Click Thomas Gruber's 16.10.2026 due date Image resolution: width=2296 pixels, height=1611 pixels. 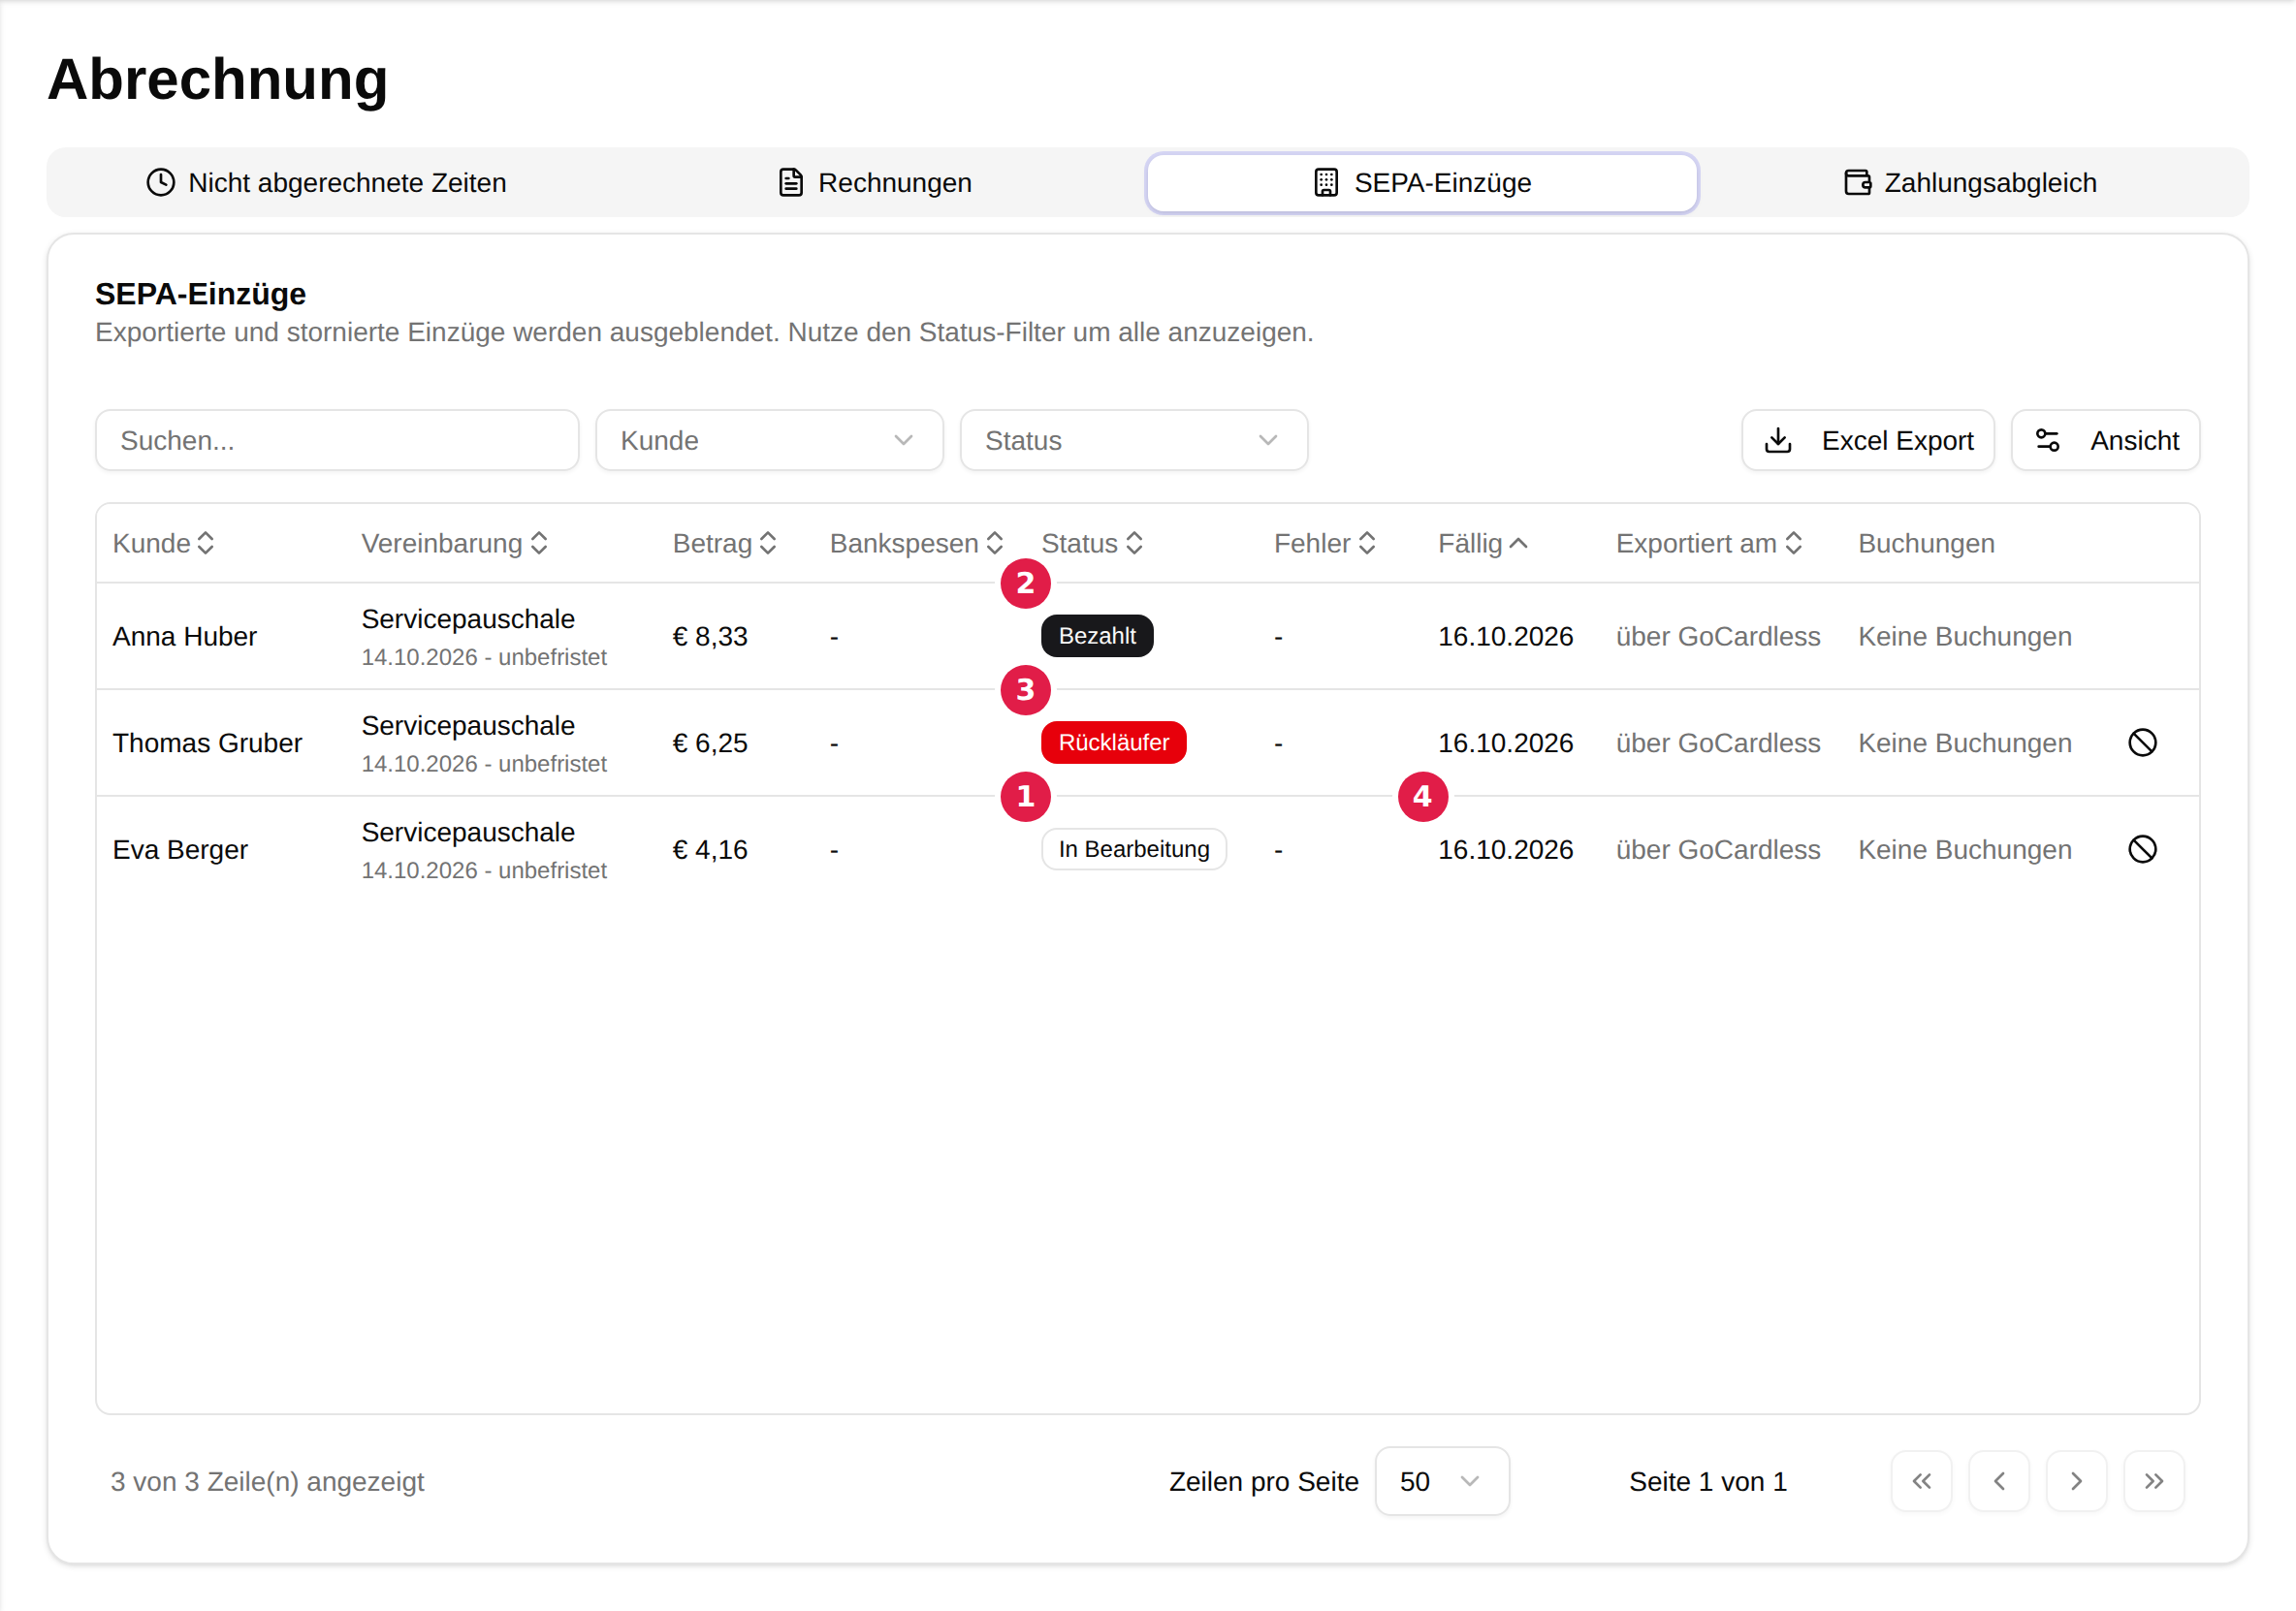(1505, 743)
